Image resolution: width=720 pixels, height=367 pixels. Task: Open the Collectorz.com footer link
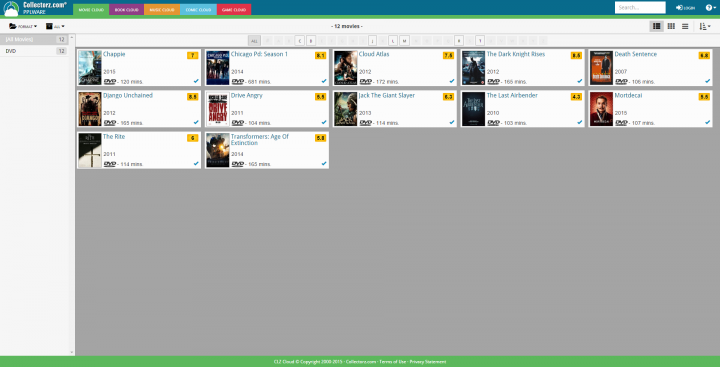click(361, 362)
